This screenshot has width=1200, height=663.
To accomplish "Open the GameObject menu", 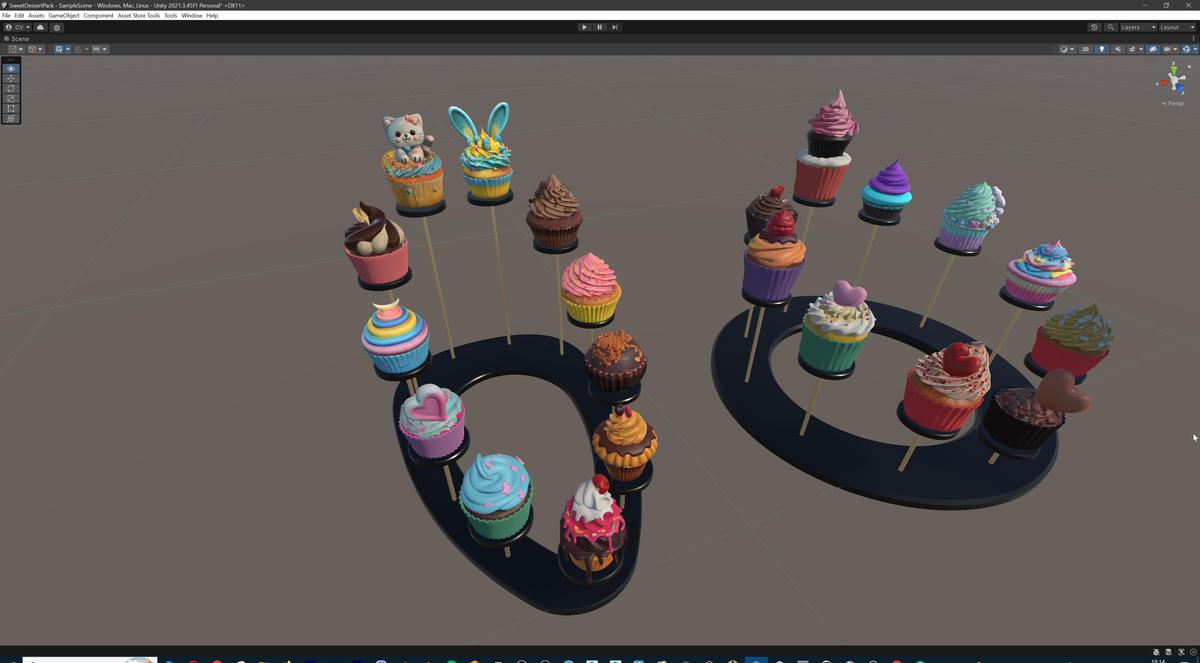I will point(63,15).
